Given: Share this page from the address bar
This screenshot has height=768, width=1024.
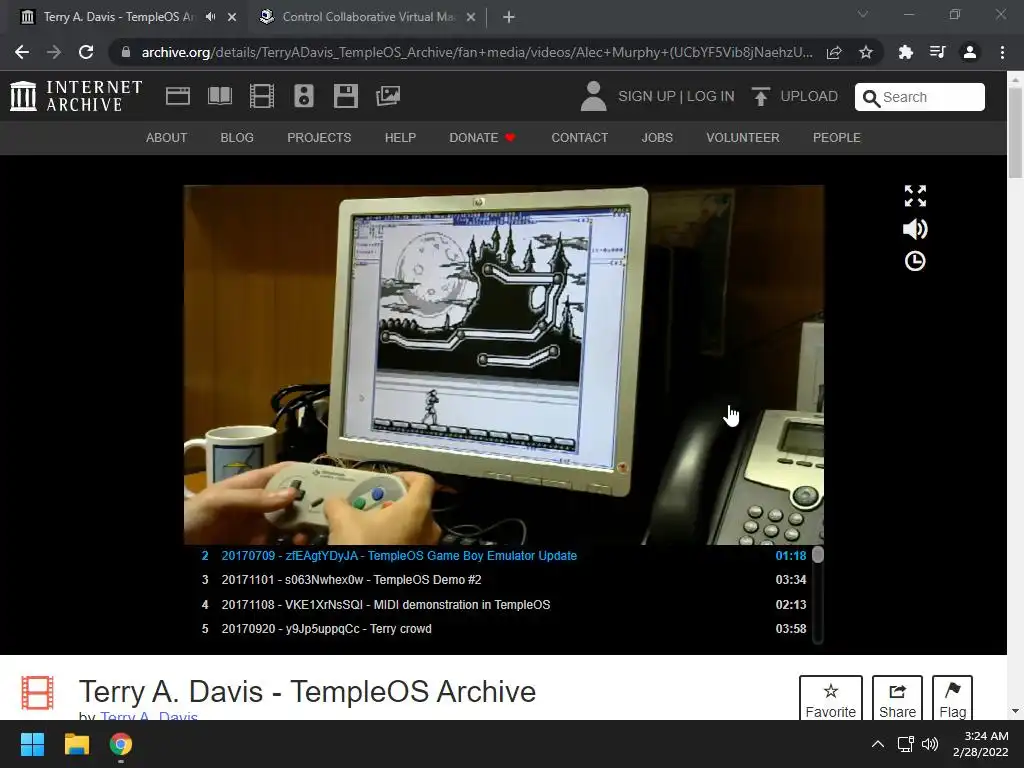Looking at the screenshot, I should click(834, 52).
